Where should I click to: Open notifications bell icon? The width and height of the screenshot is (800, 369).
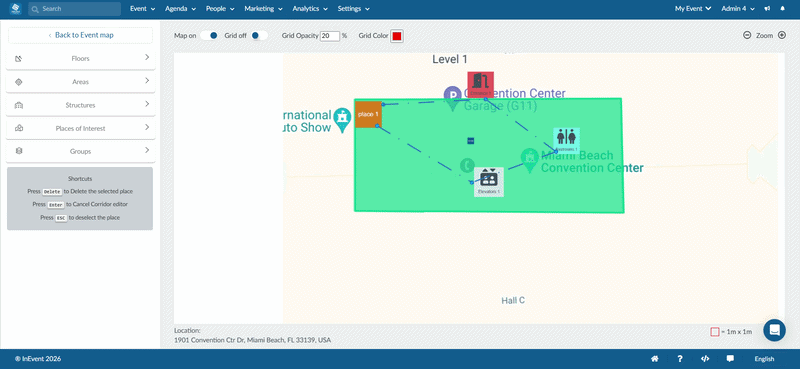pos(783,9)
